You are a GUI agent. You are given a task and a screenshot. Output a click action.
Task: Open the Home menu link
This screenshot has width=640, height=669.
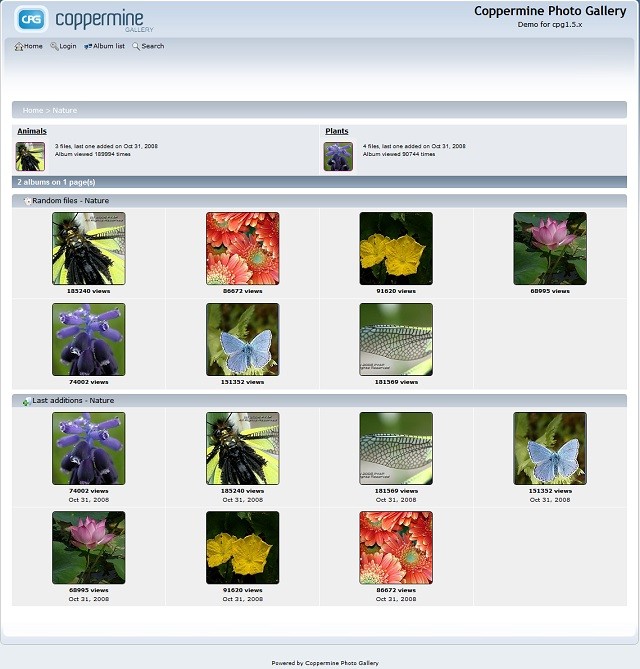tap(33, 46)
